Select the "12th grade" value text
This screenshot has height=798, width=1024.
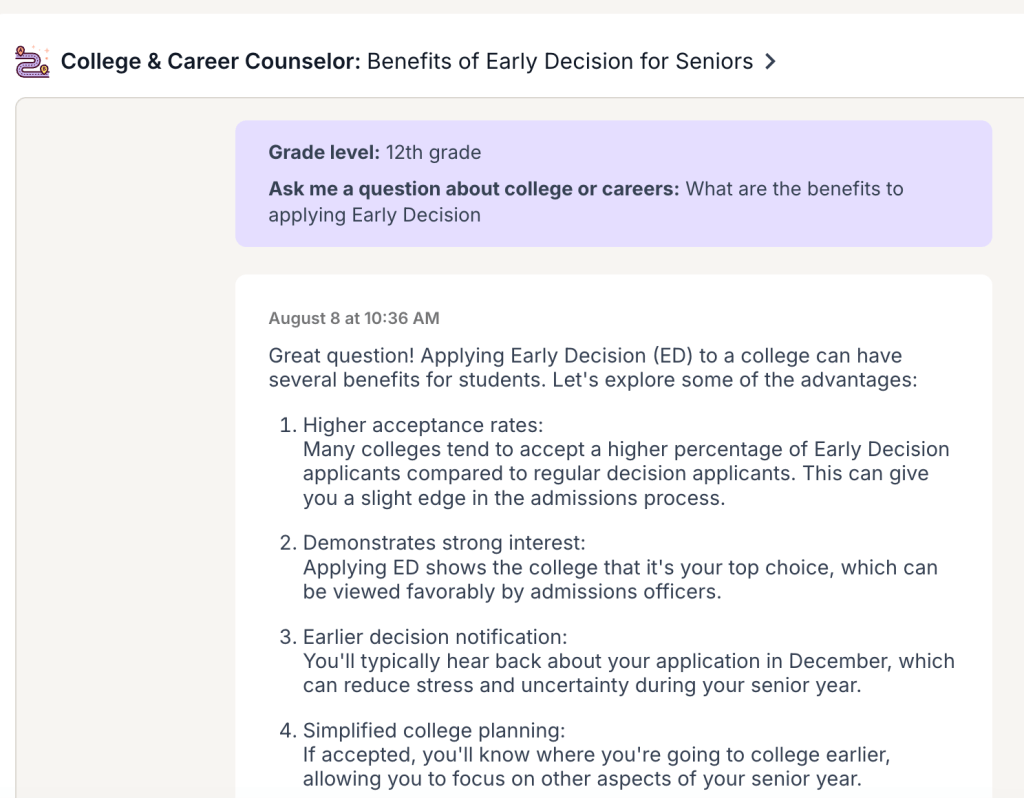433,153
